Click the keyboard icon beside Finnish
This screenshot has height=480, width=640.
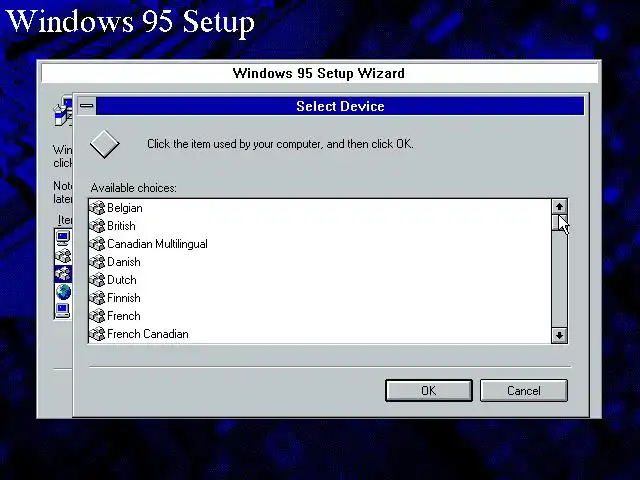click(x=97, y=298)
